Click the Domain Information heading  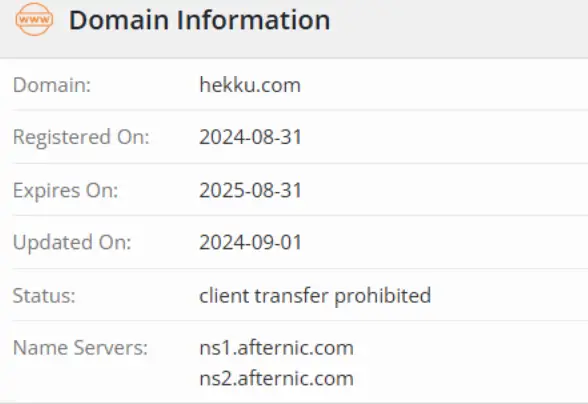pos(200,20)
